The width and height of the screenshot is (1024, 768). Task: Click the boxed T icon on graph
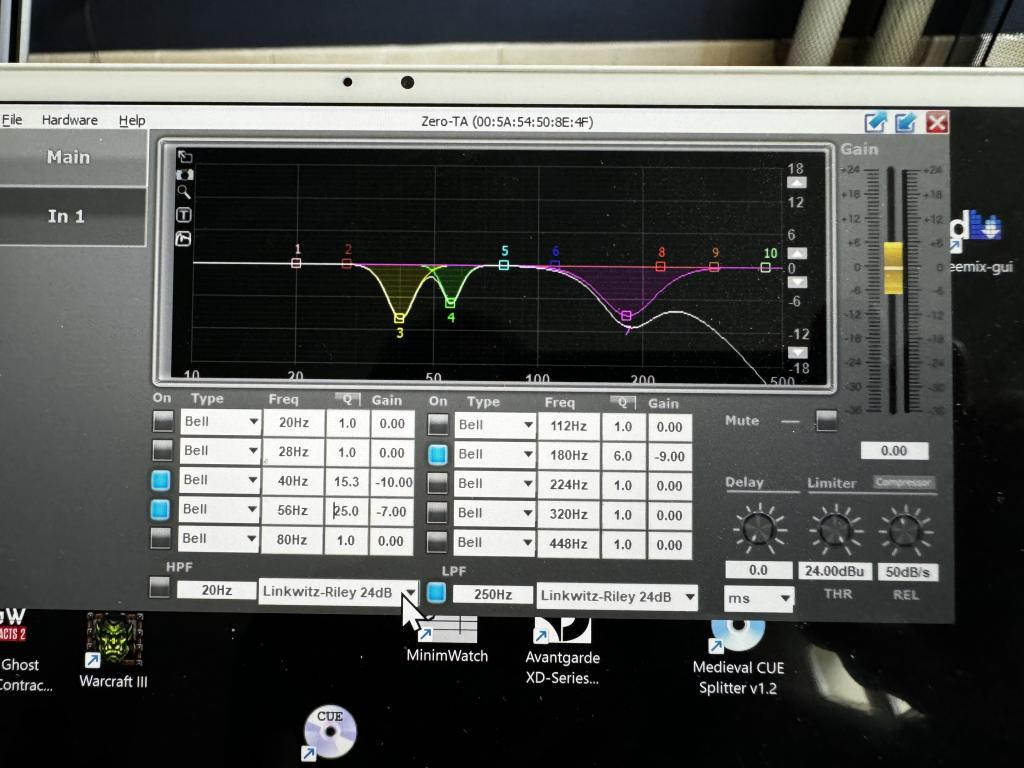(185, 215)
